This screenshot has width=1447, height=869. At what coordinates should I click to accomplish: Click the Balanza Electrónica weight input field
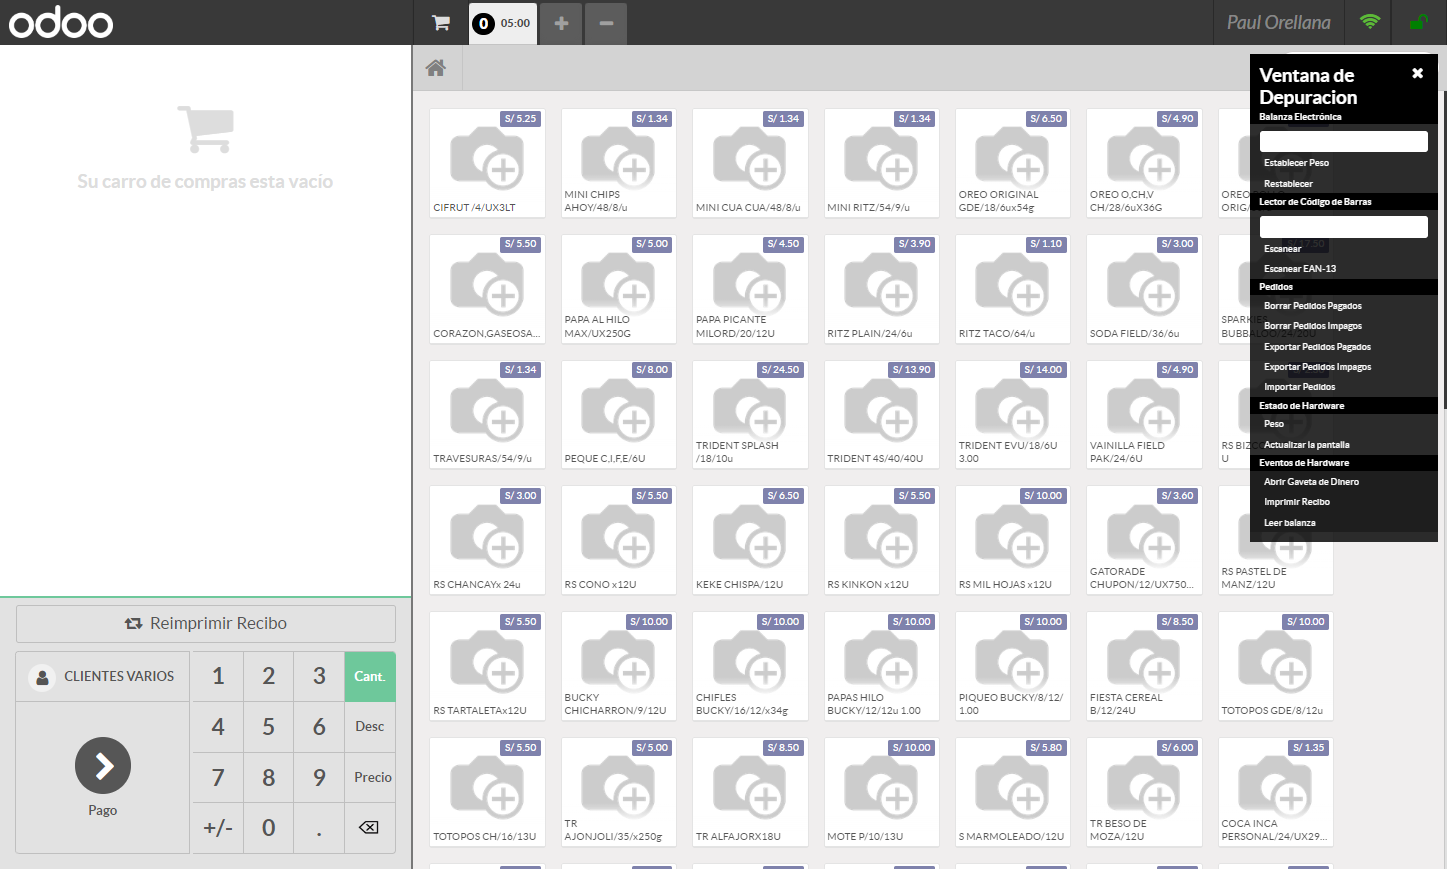click(1343, 141)
